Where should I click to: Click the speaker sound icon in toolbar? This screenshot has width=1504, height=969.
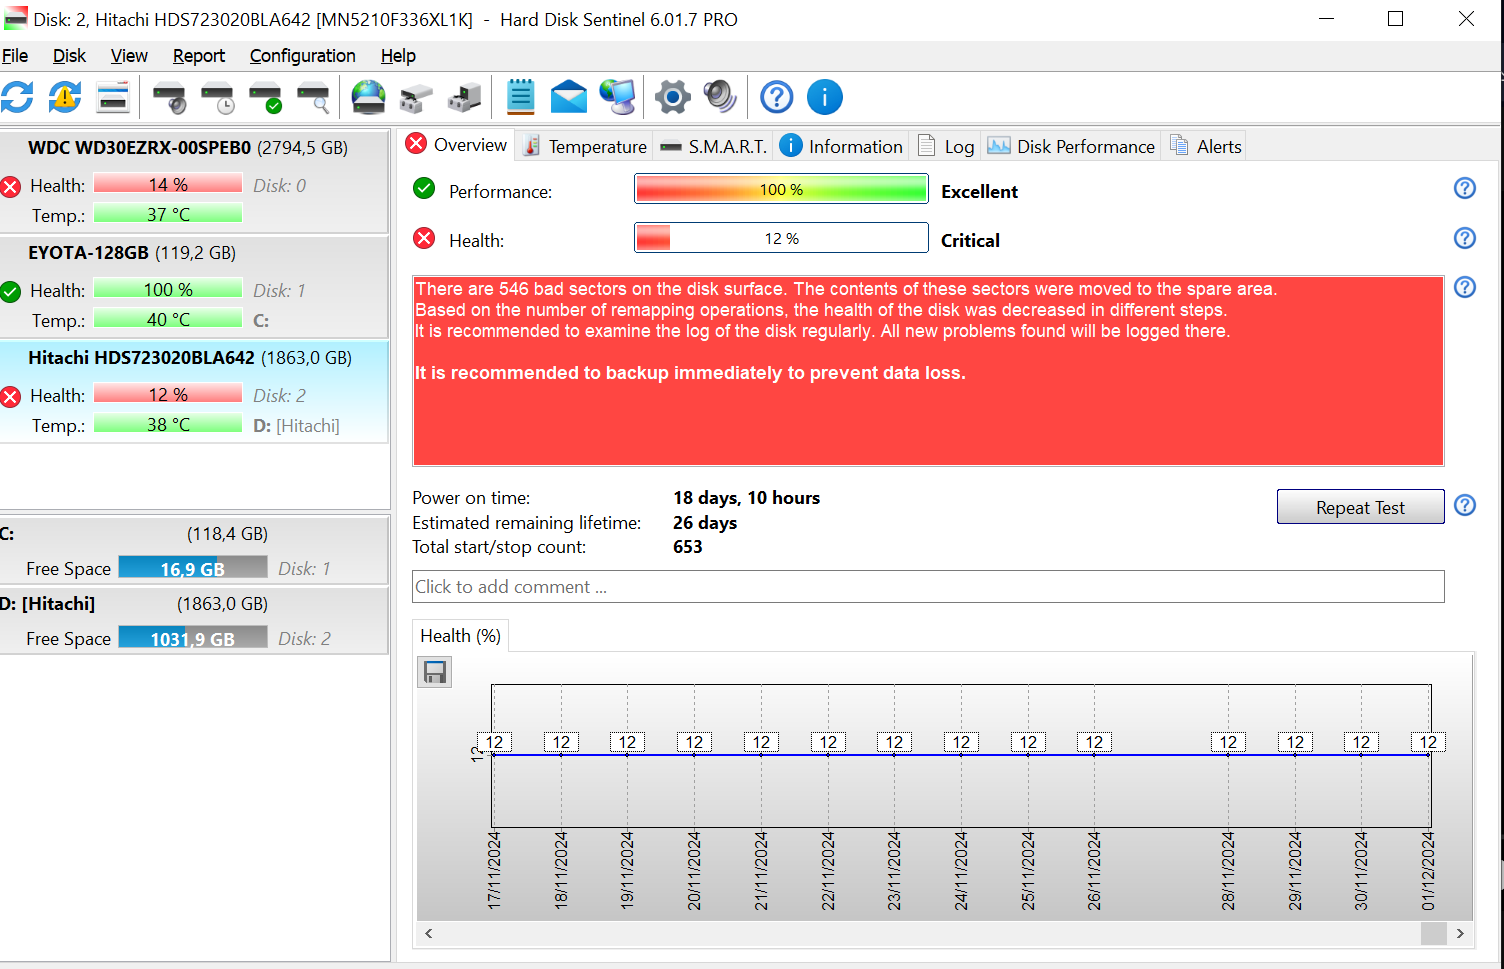(720, 97)
